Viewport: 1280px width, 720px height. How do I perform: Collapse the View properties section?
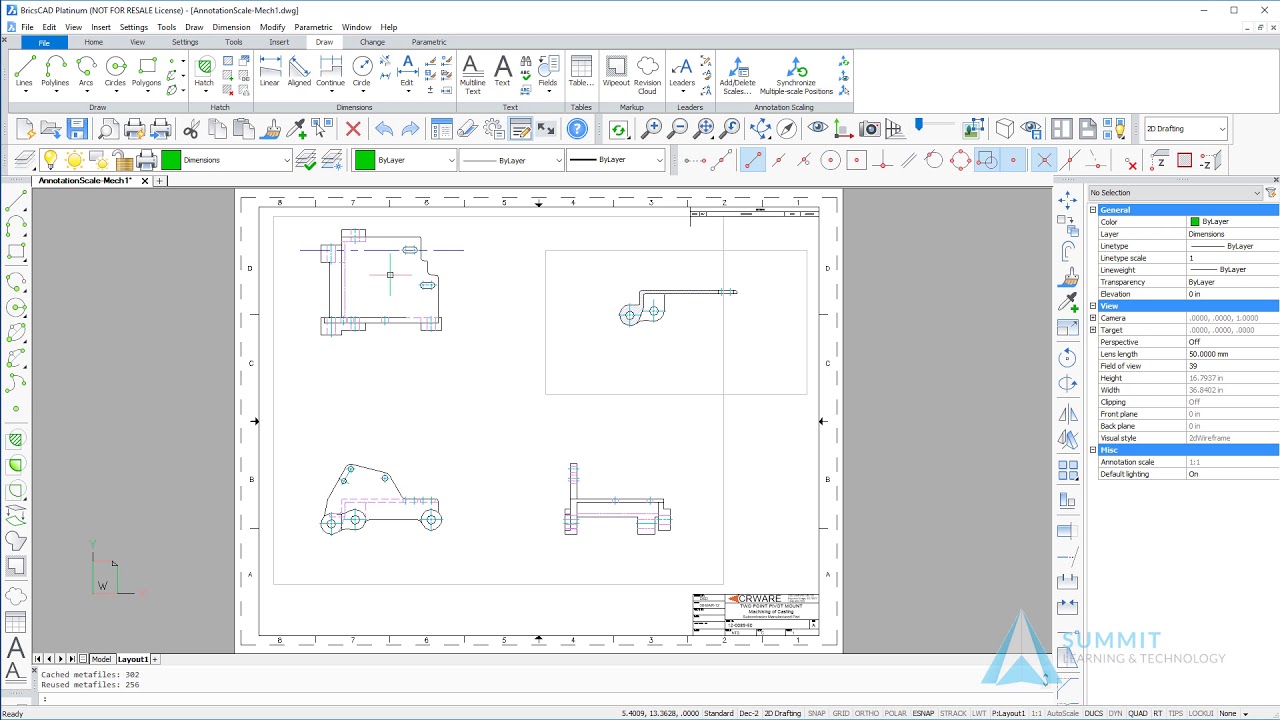(1093, 306)
